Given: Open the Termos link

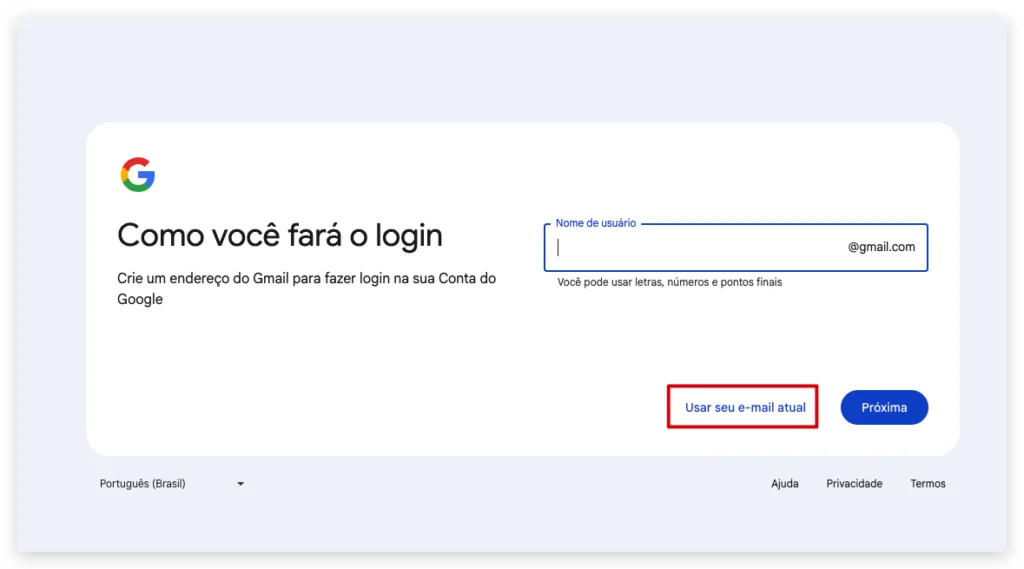Looking at the screenshot, I should (x=927, y=483).
